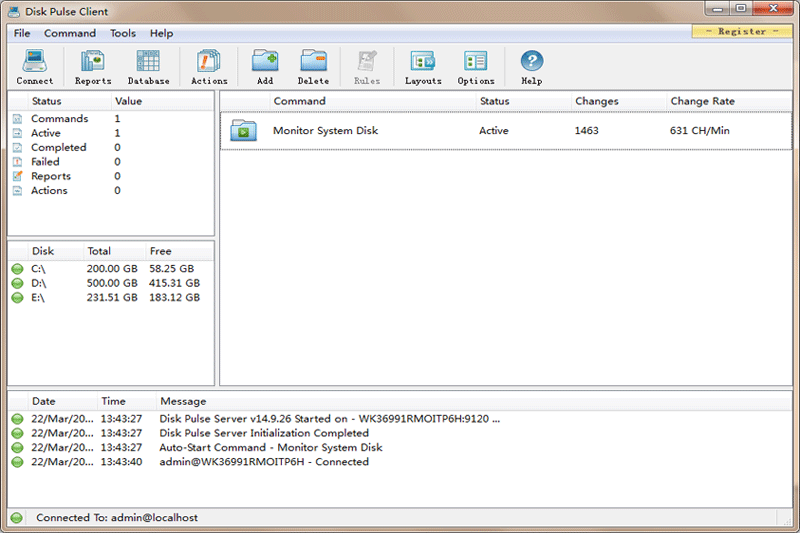
Task: Click the '1463' changes value
Action: (x=586, y=131)
